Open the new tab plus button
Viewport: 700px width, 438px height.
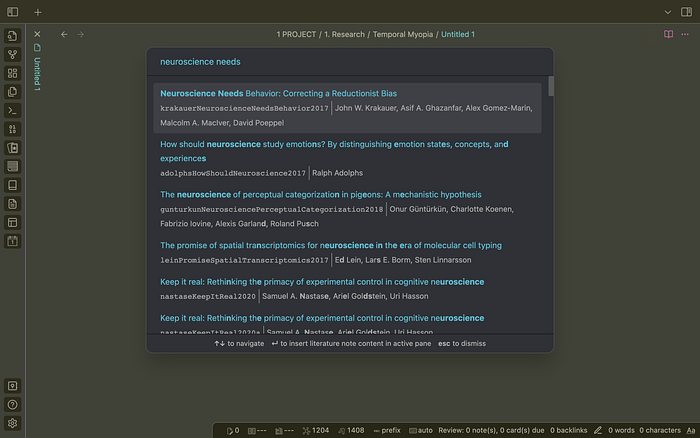(x=37, y=12)
